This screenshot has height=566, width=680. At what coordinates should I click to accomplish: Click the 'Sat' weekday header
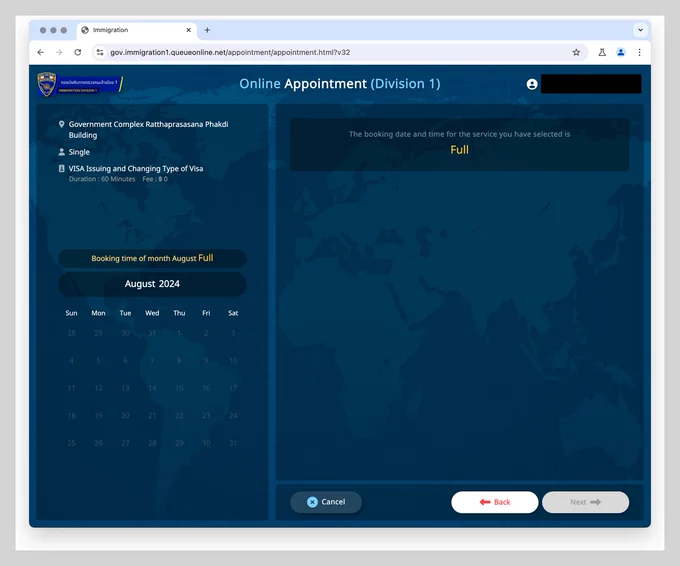[x=233, y=313]
